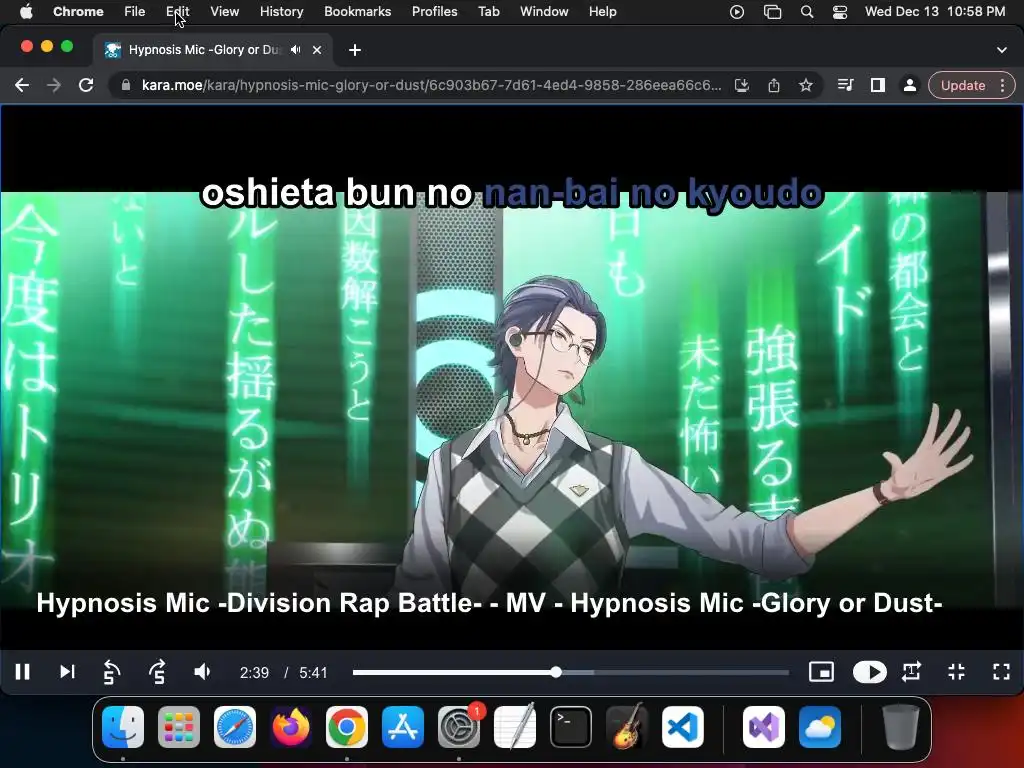The image size is (1024, 768).
Task: Open the Trash from the Dock
Action: pyautogui.click(x=901, y=727)
